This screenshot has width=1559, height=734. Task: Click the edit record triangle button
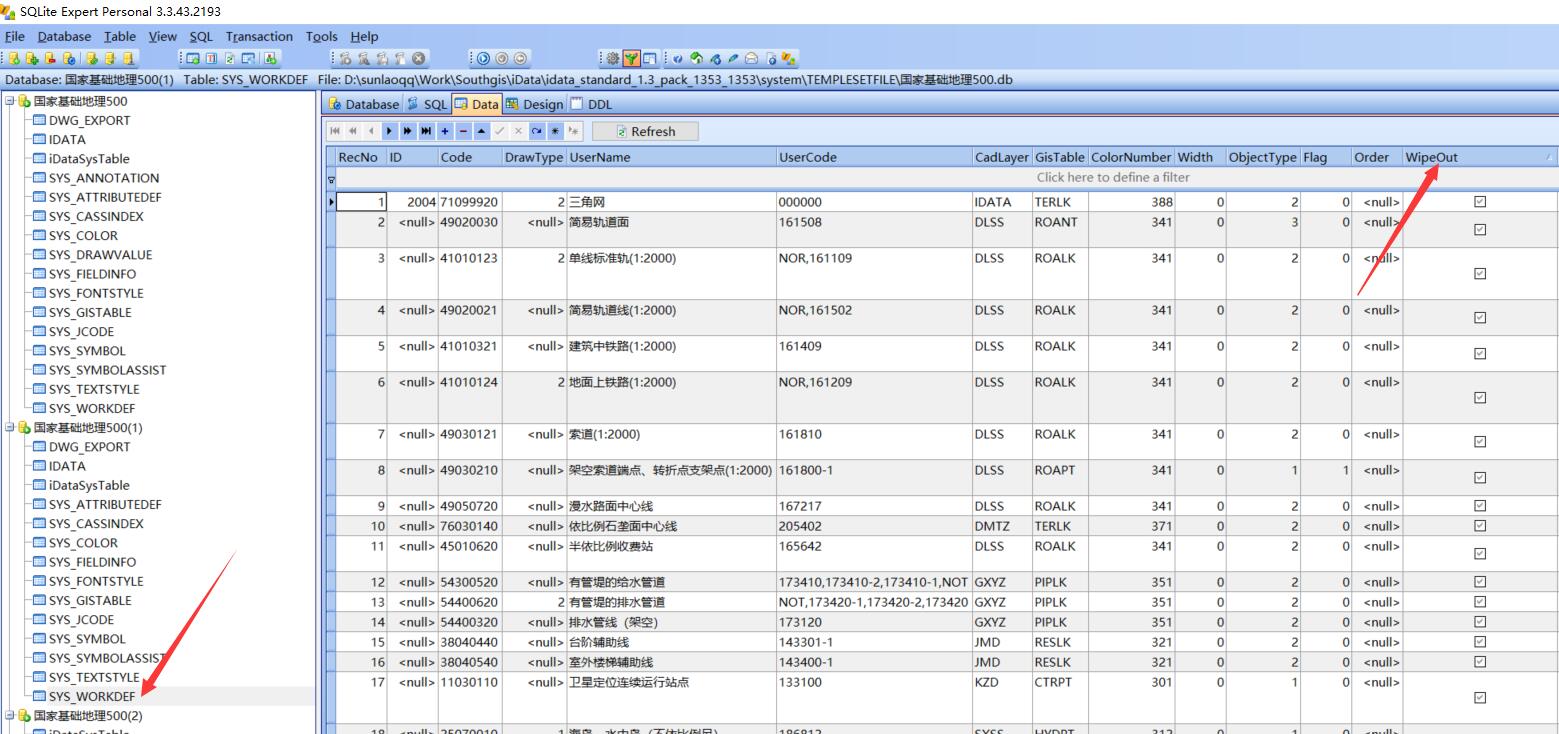(x=481, y=131)
